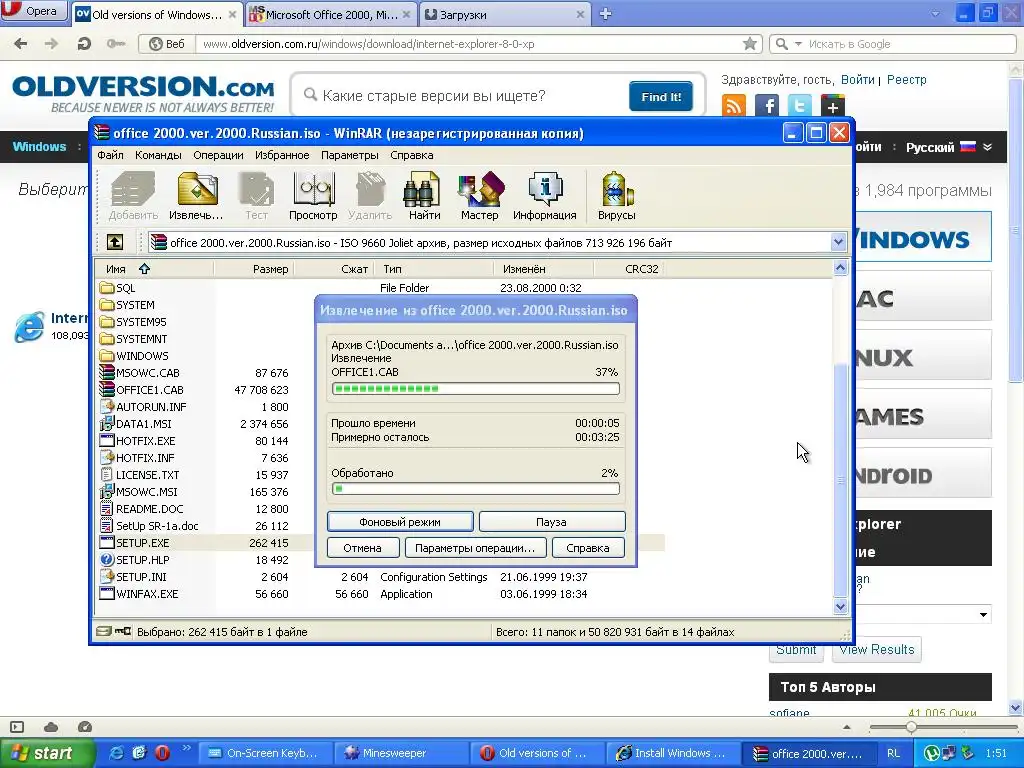Click the Facebook icon on Oldversion site
The image size is (1024, 768).
[x=767, y=105]
